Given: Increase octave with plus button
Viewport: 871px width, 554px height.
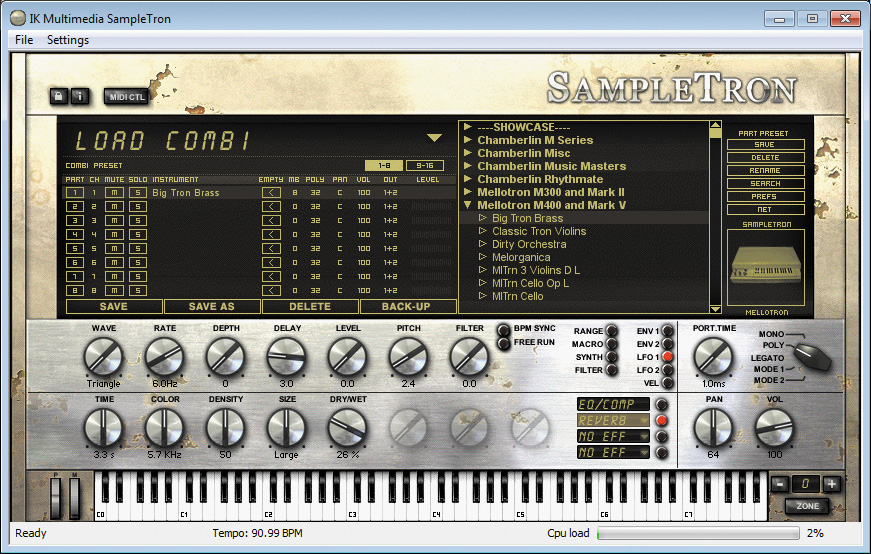Looking at the screenshot, I should pos(832,484).
